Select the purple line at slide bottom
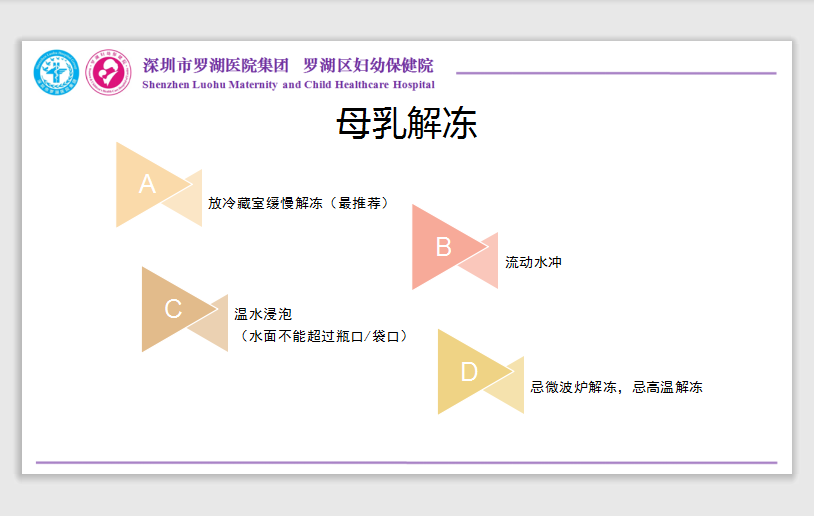The image size is (814, 516). (406, 462)
